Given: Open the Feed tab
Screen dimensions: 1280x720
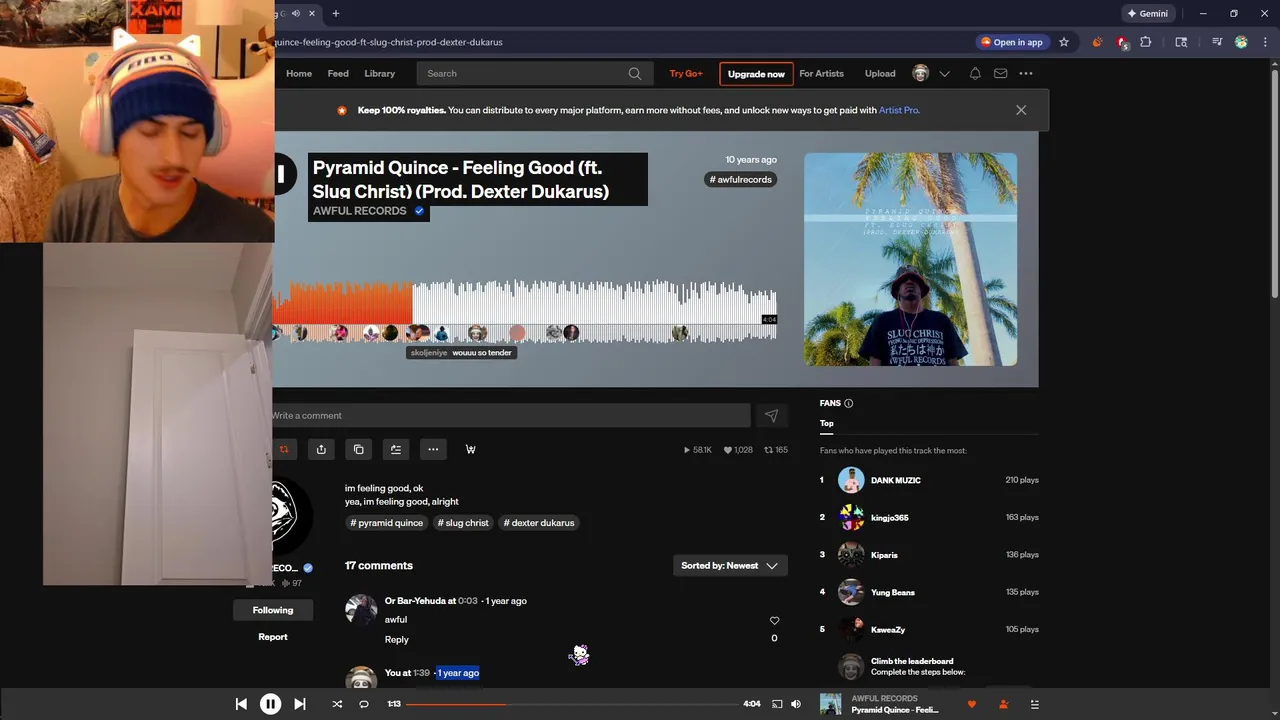Looking at the screenshot, I should [x=338, y=73].
